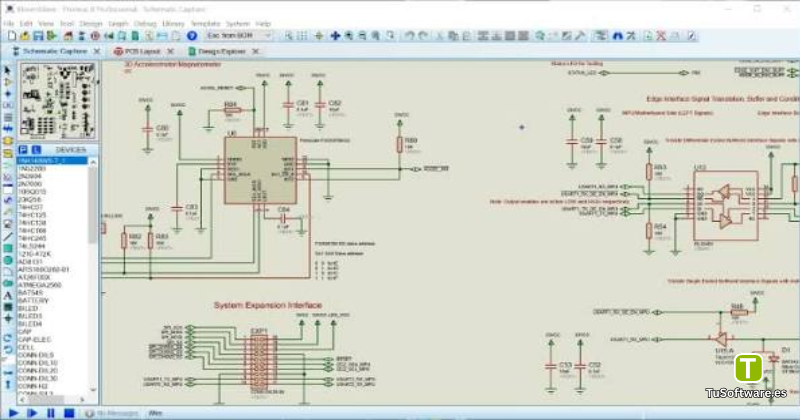Toggle the grid dots icon

point(302,36)
